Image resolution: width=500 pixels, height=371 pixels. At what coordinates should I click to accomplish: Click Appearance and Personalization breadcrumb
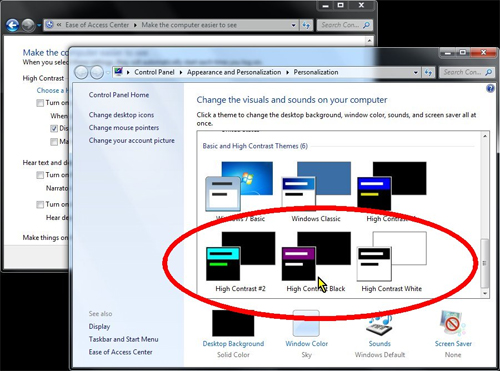point(234,72)
